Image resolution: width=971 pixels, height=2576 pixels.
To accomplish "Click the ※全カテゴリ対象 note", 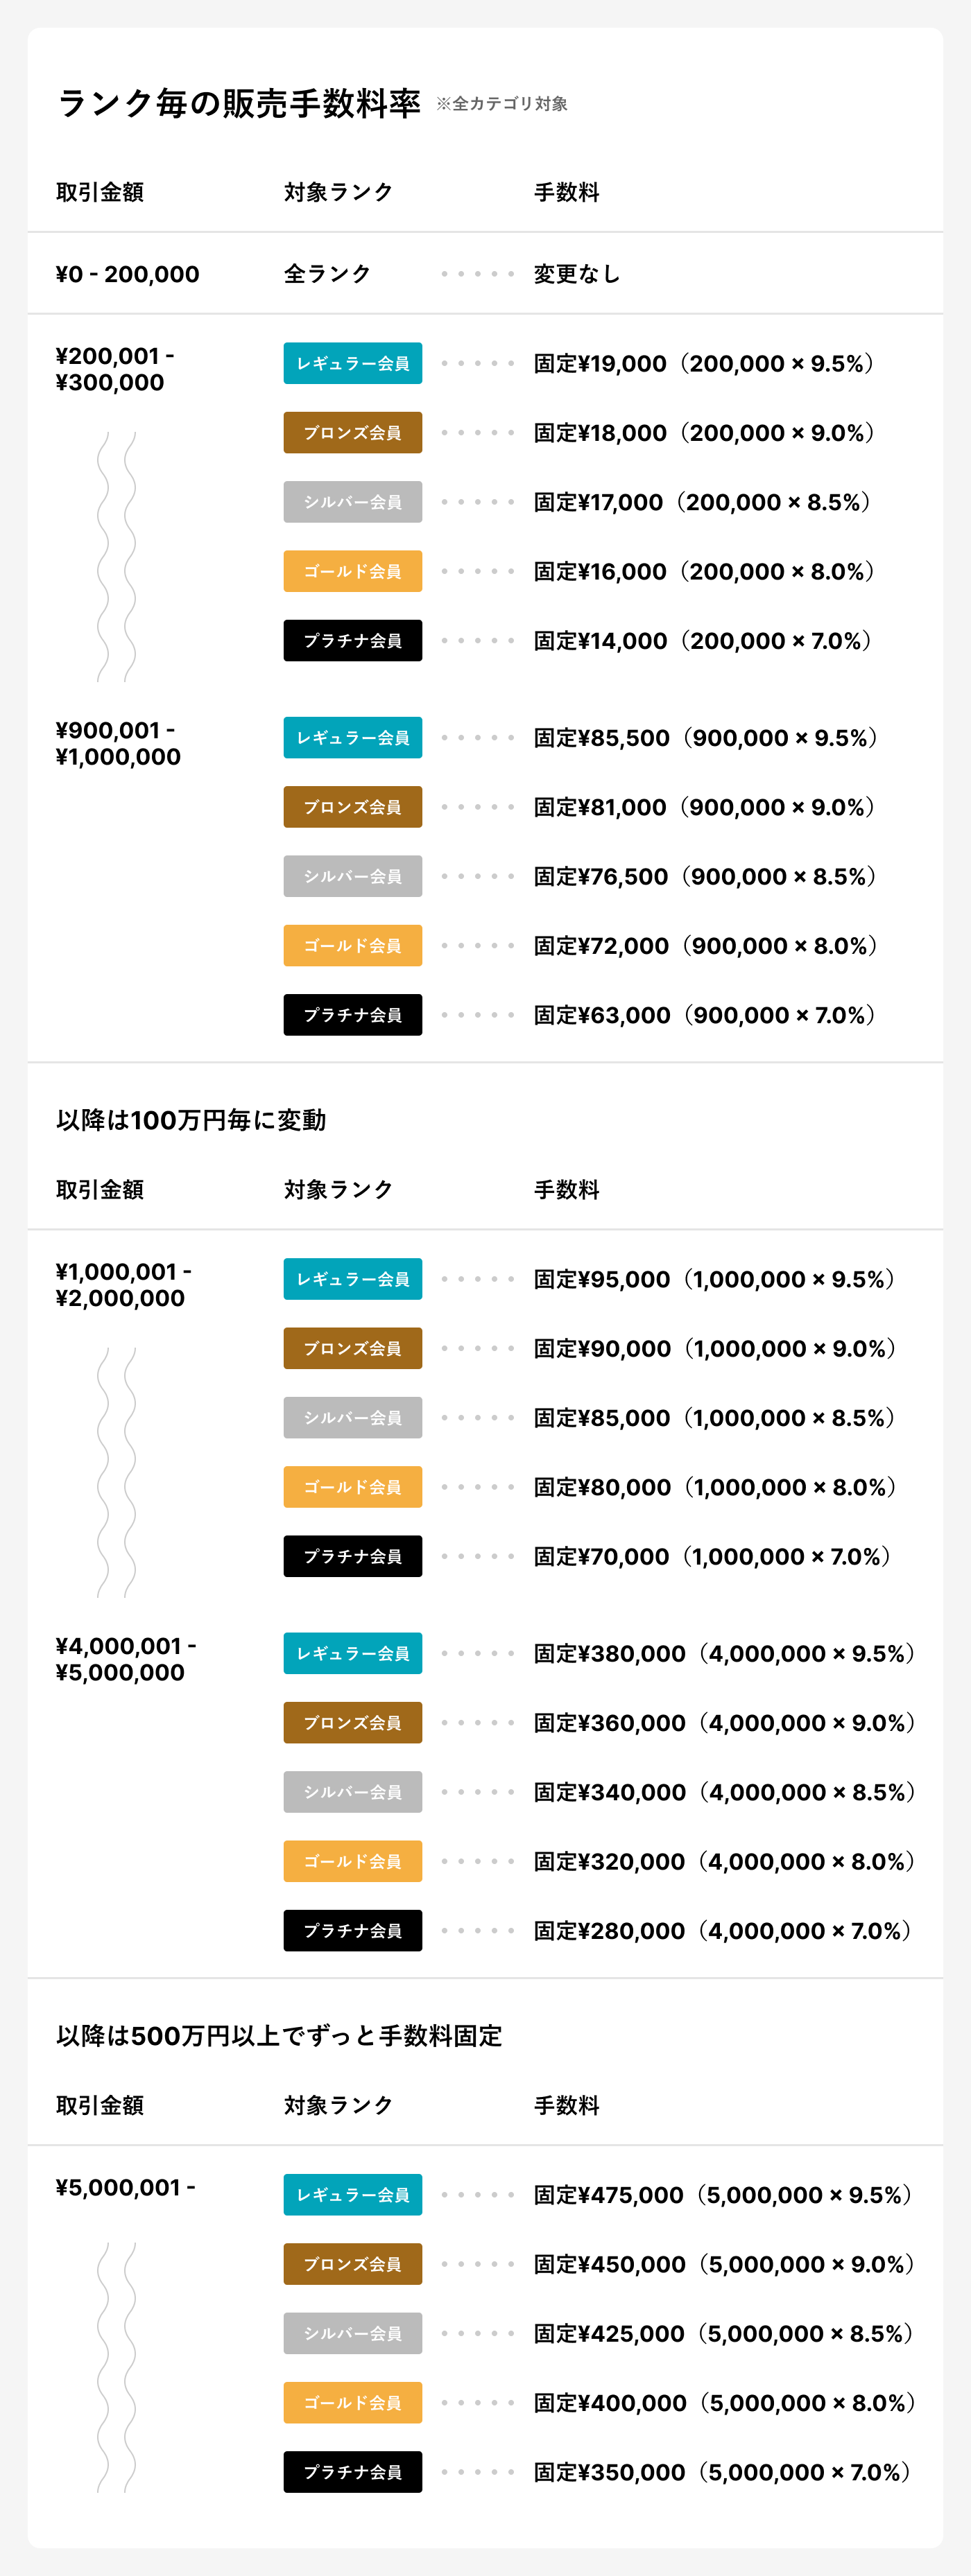I will tap(502, 104).
